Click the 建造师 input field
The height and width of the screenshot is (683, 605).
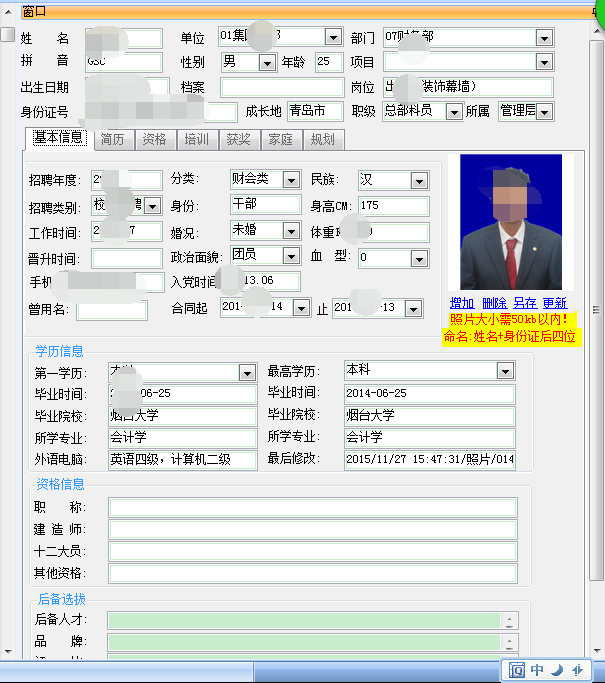313,530
